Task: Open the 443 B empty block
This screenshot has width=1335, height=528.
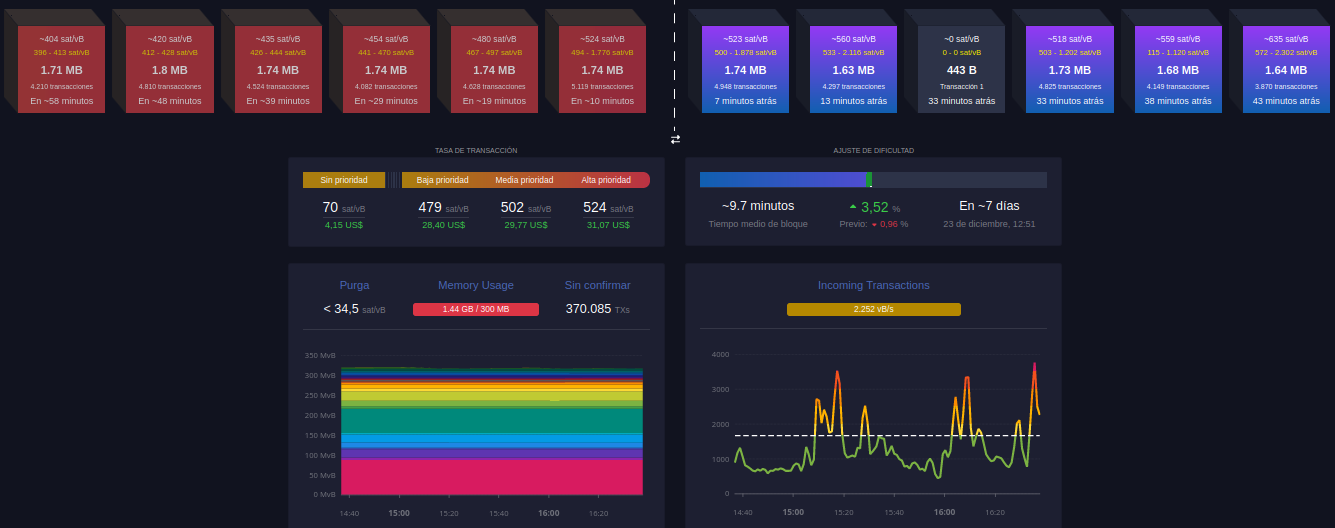Action: (961, 69)
